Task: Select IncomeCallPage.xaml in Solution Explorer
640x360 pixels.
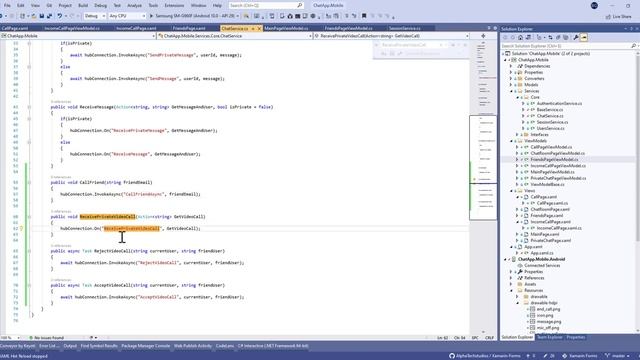Action: [551, 222]
